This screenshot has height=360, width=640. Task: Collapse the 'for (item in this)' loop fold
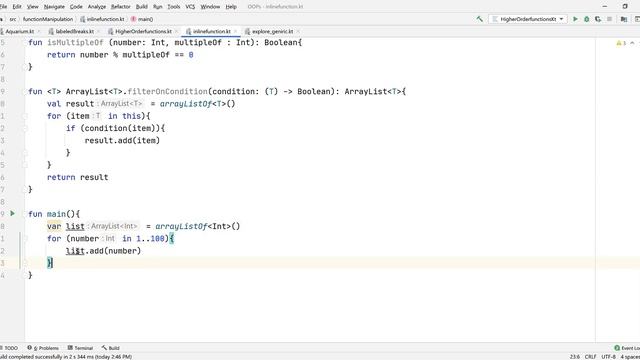[x=24, y=116]
